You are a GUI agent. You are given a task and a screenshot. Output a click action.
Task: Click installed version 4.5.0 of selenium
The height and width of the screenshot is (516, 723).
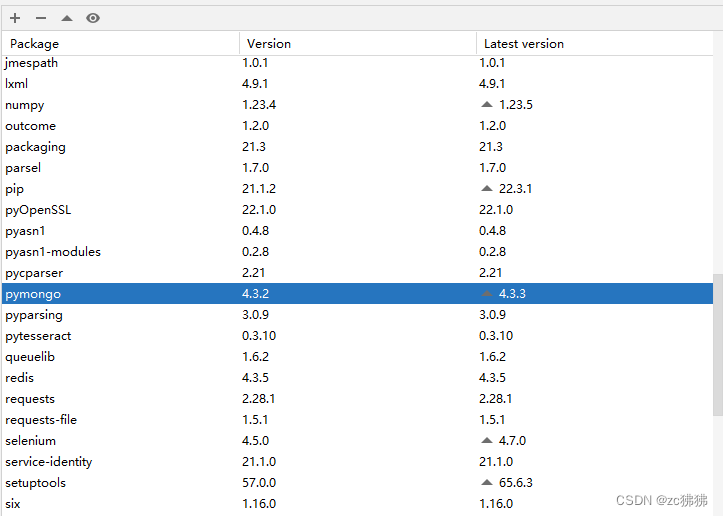tap(255, 441)
